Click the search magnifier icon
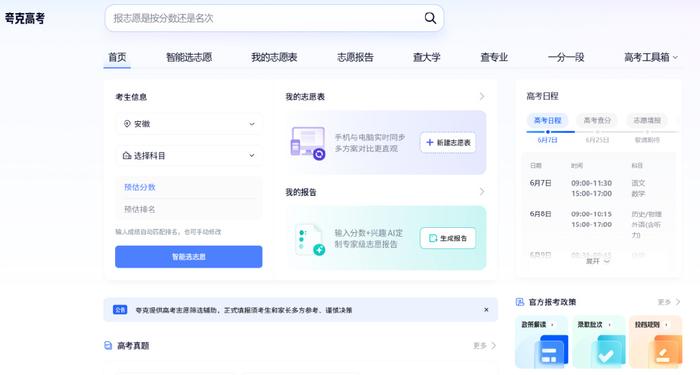This screenshot has height=375, width=700. (x=430, y=18)
